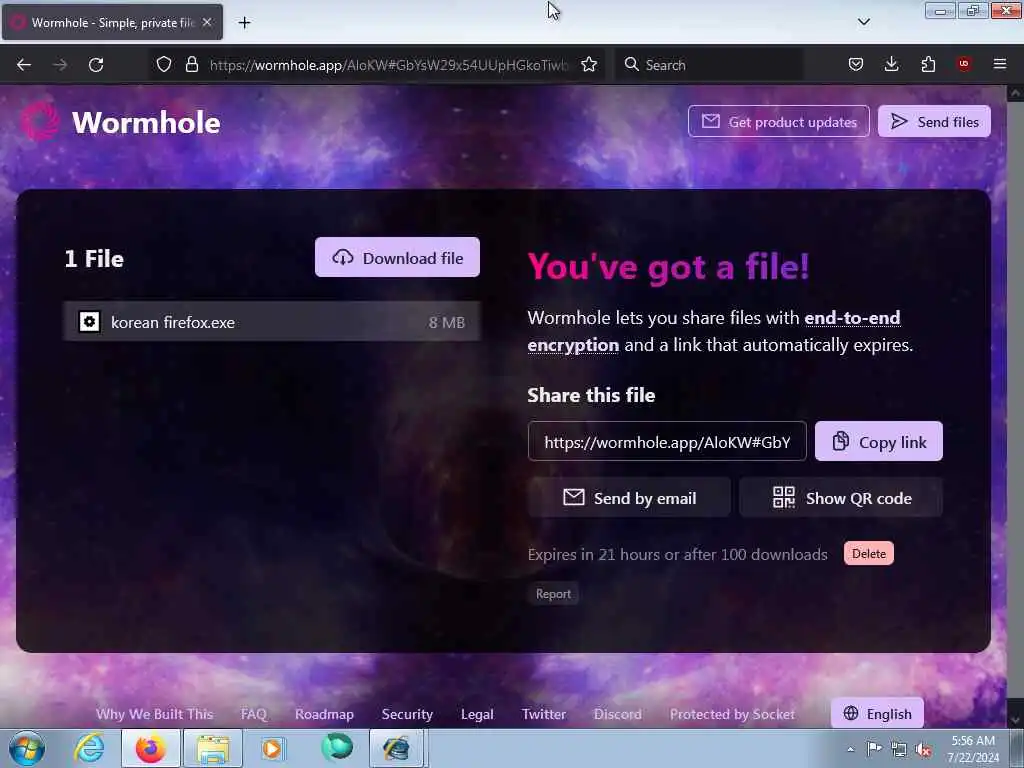Open the Firefox downloads arrow icon
The width and height of the screenshot is (1024, 768).
(x=891, y=64)
